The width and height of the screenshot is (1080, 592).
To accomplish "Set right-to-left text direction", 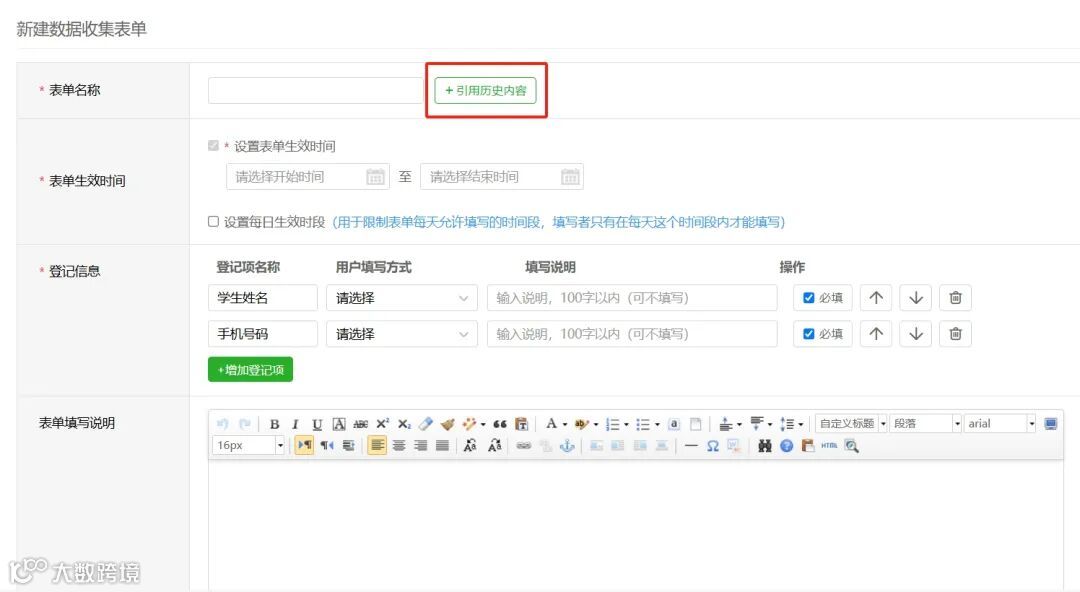I will (x=326, y=446).
